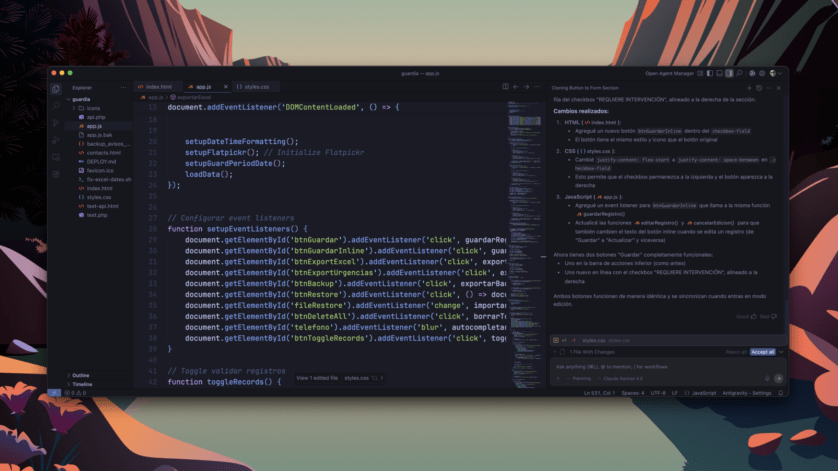838x471 pixels.
Task: Click exportarExcel breadcrumb symbol
Action: click(191, 97)
